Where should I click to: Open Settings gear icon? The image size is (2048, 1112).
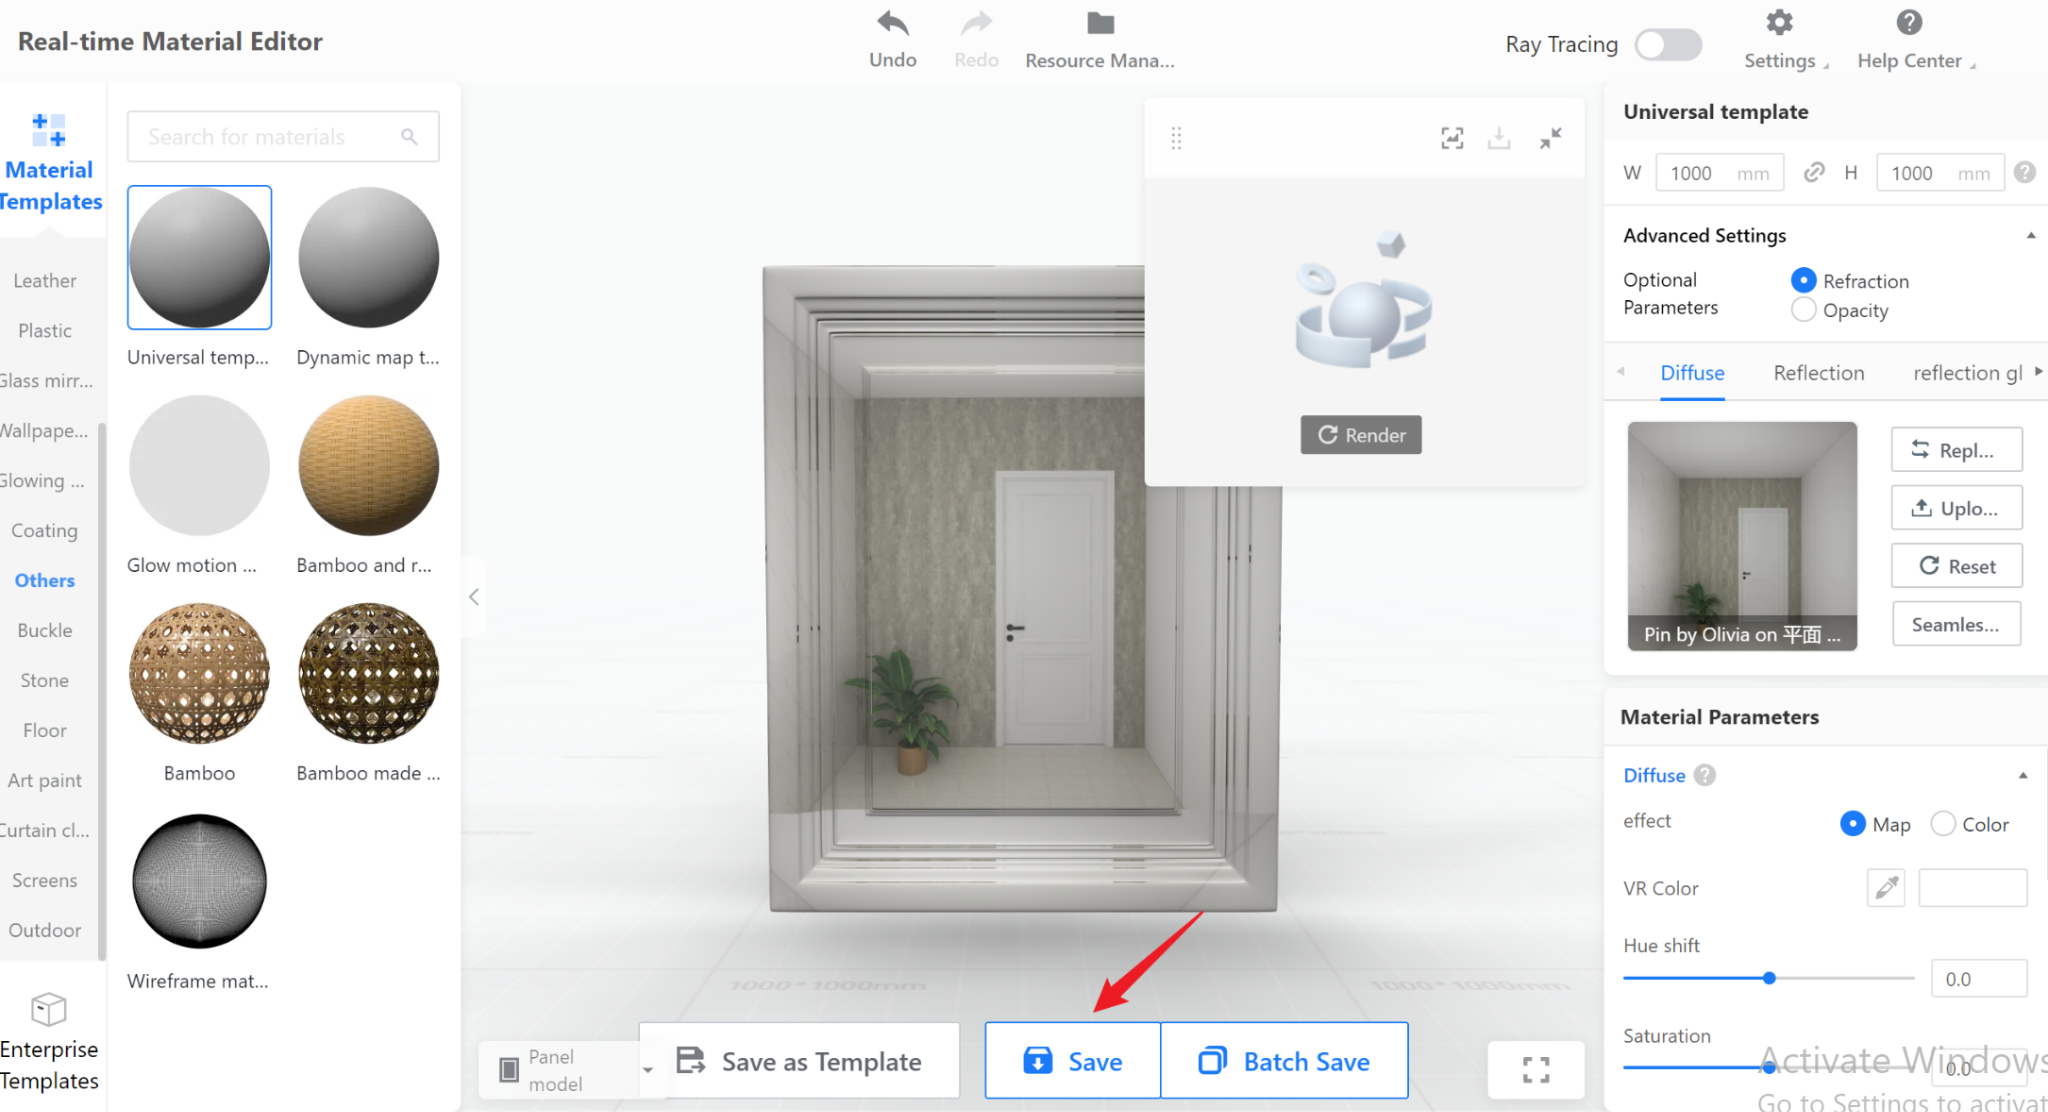pyautogui.click(x=1779, y=23)
